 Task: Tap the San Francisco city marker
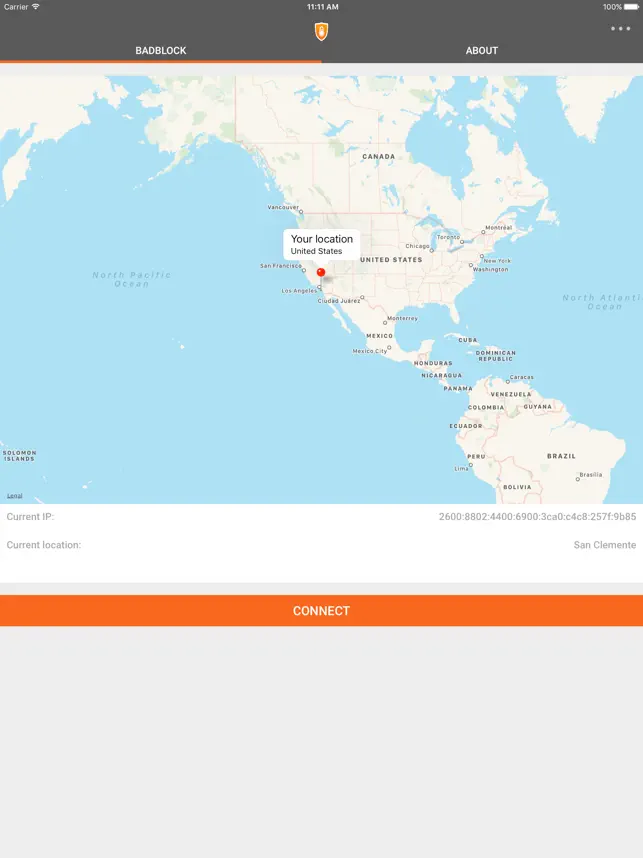pos(304,270)
